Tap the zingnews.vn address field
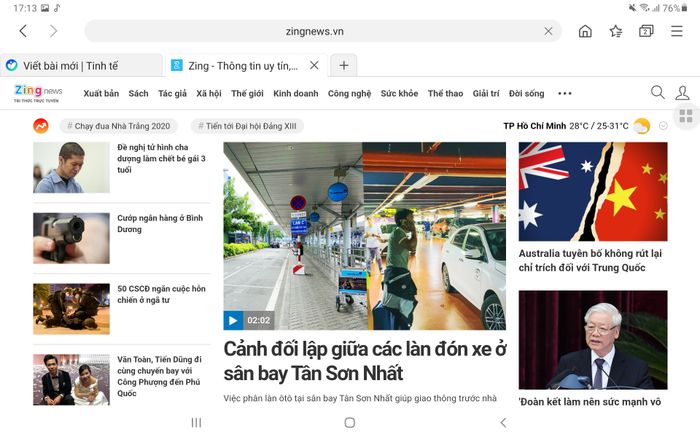The height and width of the screenshot is (438, 700). [314, 31]
